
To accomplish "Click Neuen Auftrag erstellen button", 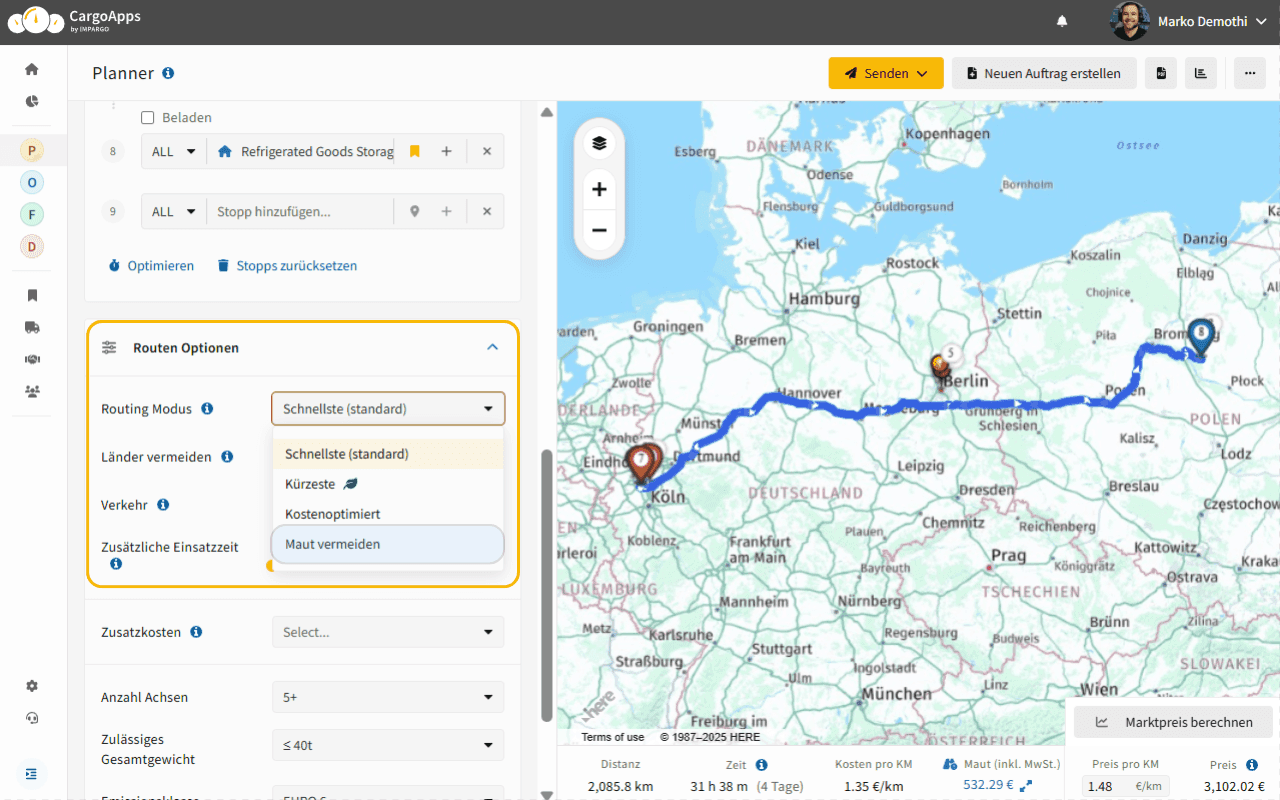I will pos(1044,73).
